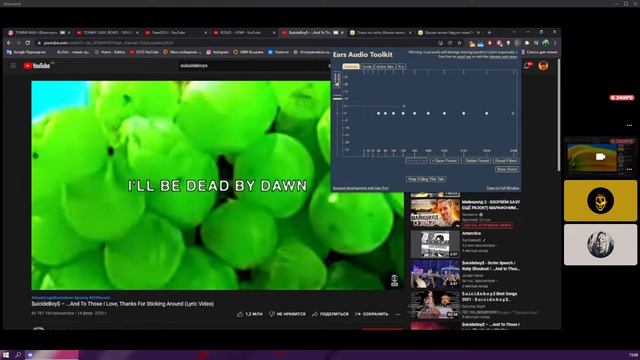Open the YouTube account avatar menu
The width and height of the screenshot is (640, 360).
pyautogui.click(x=543, y=66)
